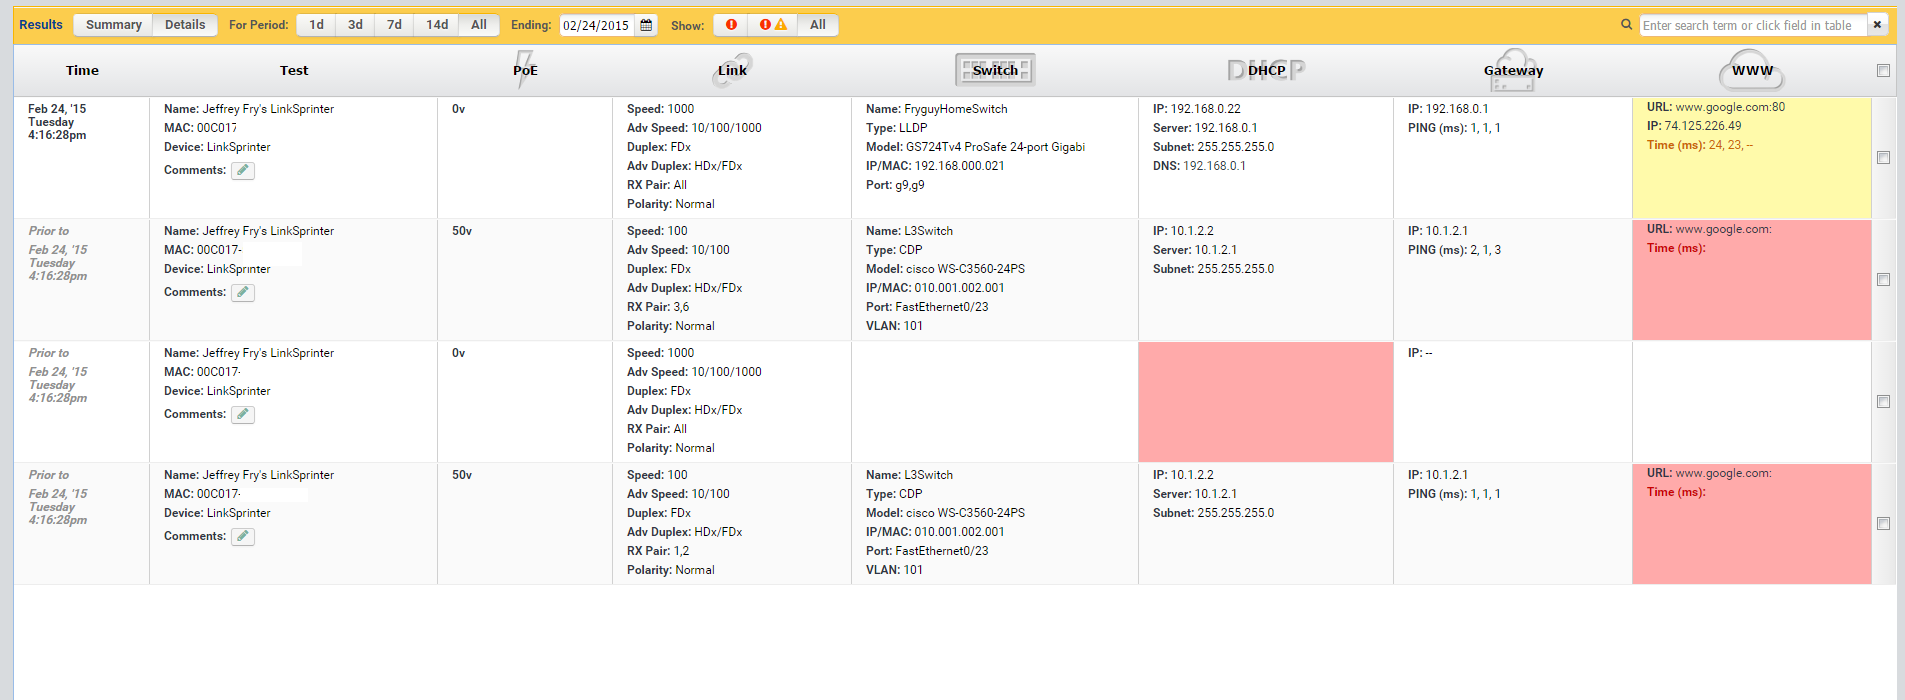Click 'Name: FryguyHomeSwitch' switch text

coord(937,109)
